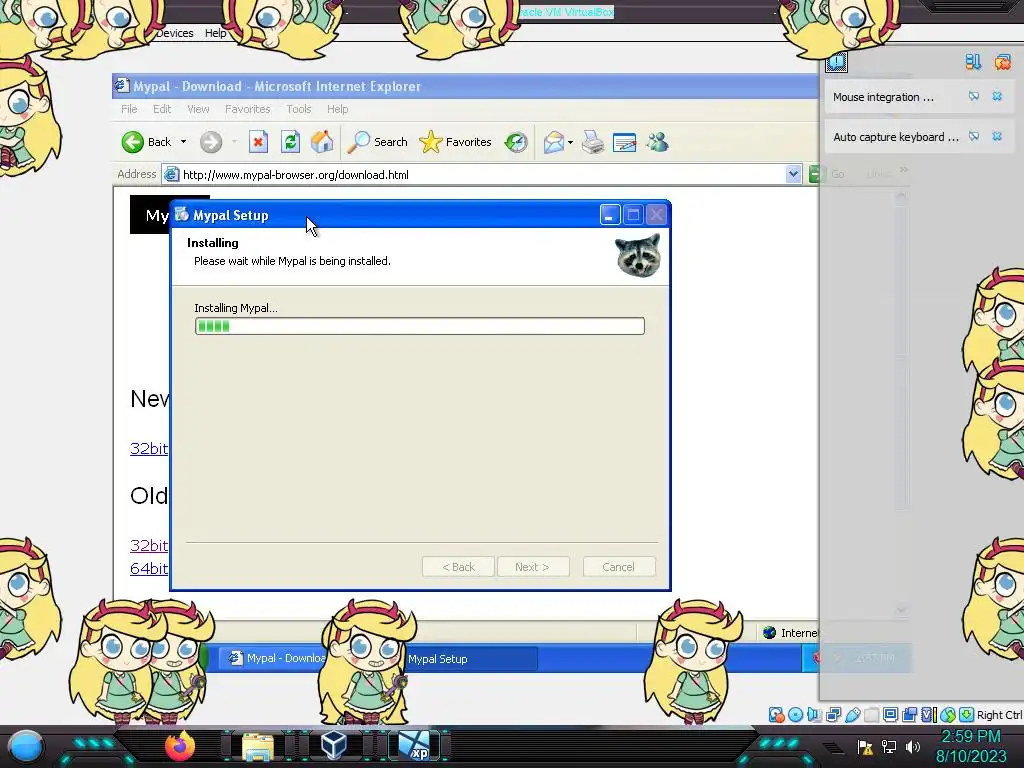
Task: Click the Messenger icon in IE toolbar
Action: click(x=658, y=142)
